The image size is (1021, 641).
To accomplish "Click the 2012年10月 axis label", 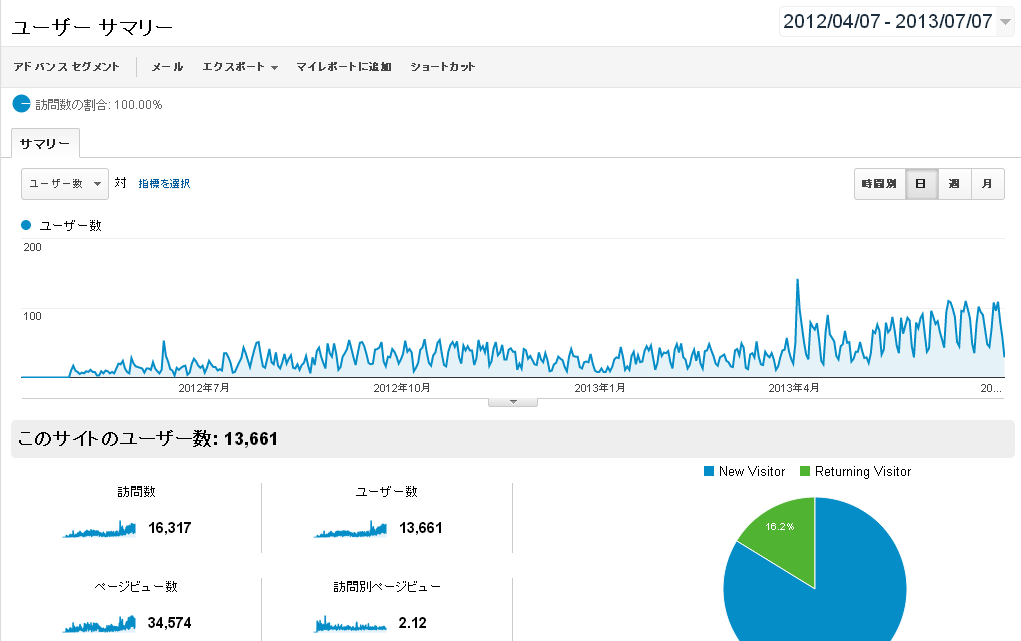I will pos(402,388).
